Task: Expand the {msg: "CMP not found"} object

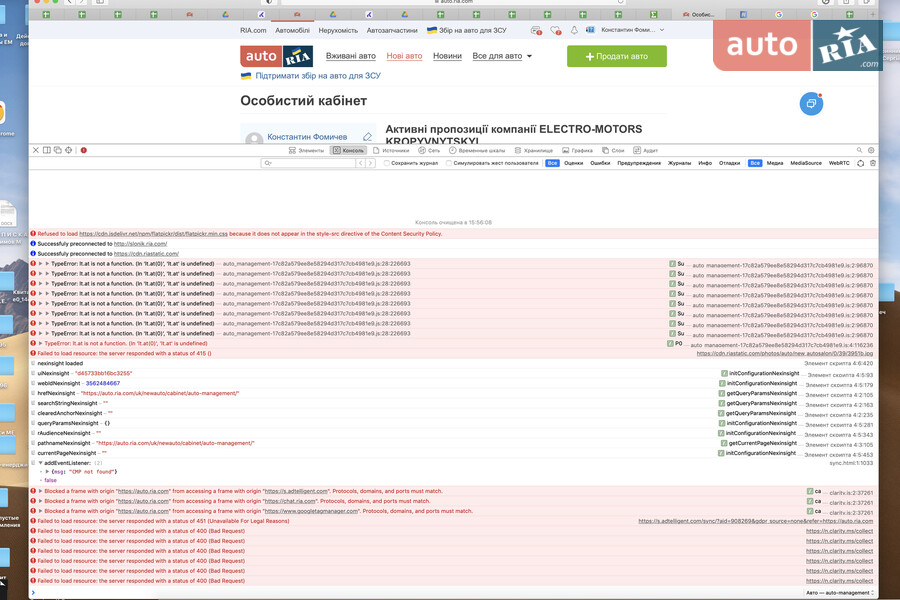Action: click(x=47, y=471)
